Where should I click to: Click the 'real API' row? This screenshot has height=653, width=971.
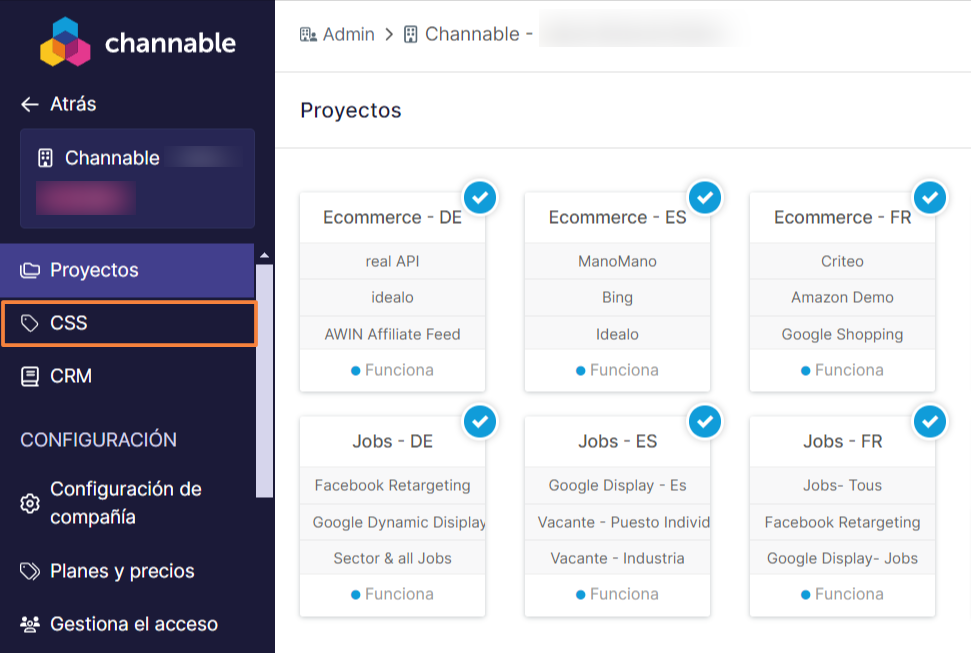tap(393, 261)
